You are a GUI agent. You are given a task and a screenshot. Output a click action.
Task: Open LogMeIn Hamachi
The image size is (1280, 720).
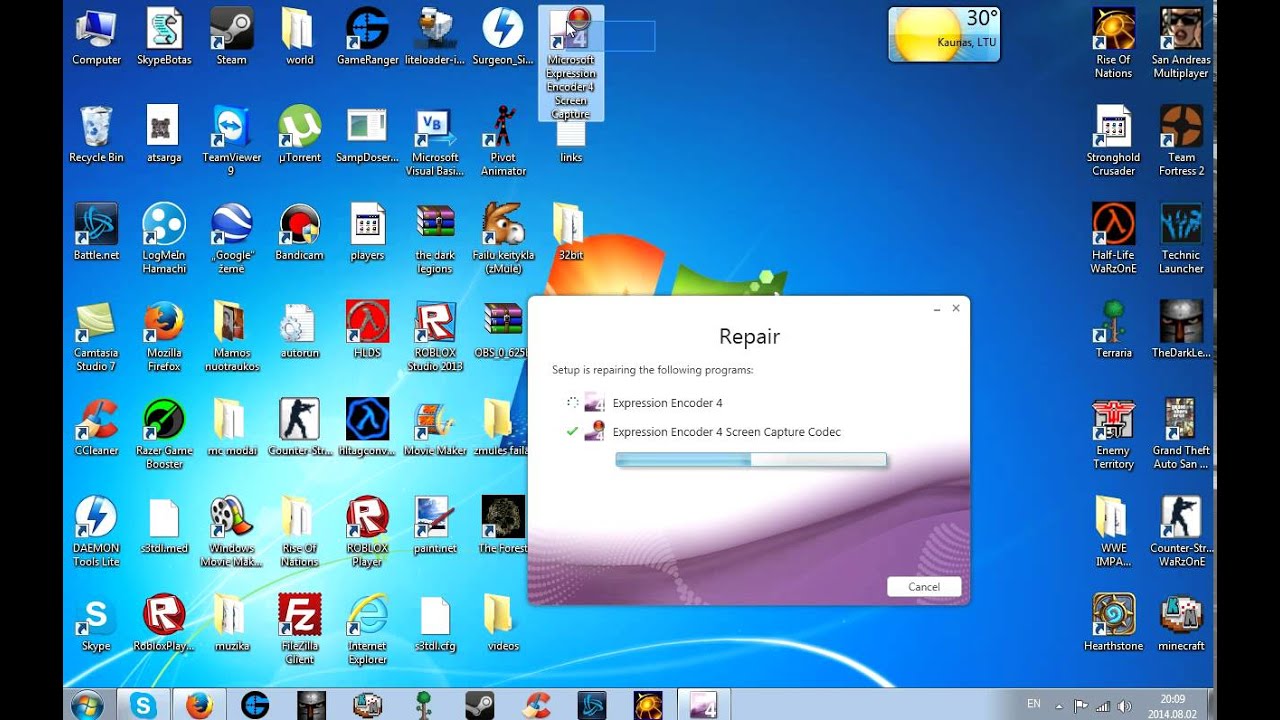tap(164, 238)
